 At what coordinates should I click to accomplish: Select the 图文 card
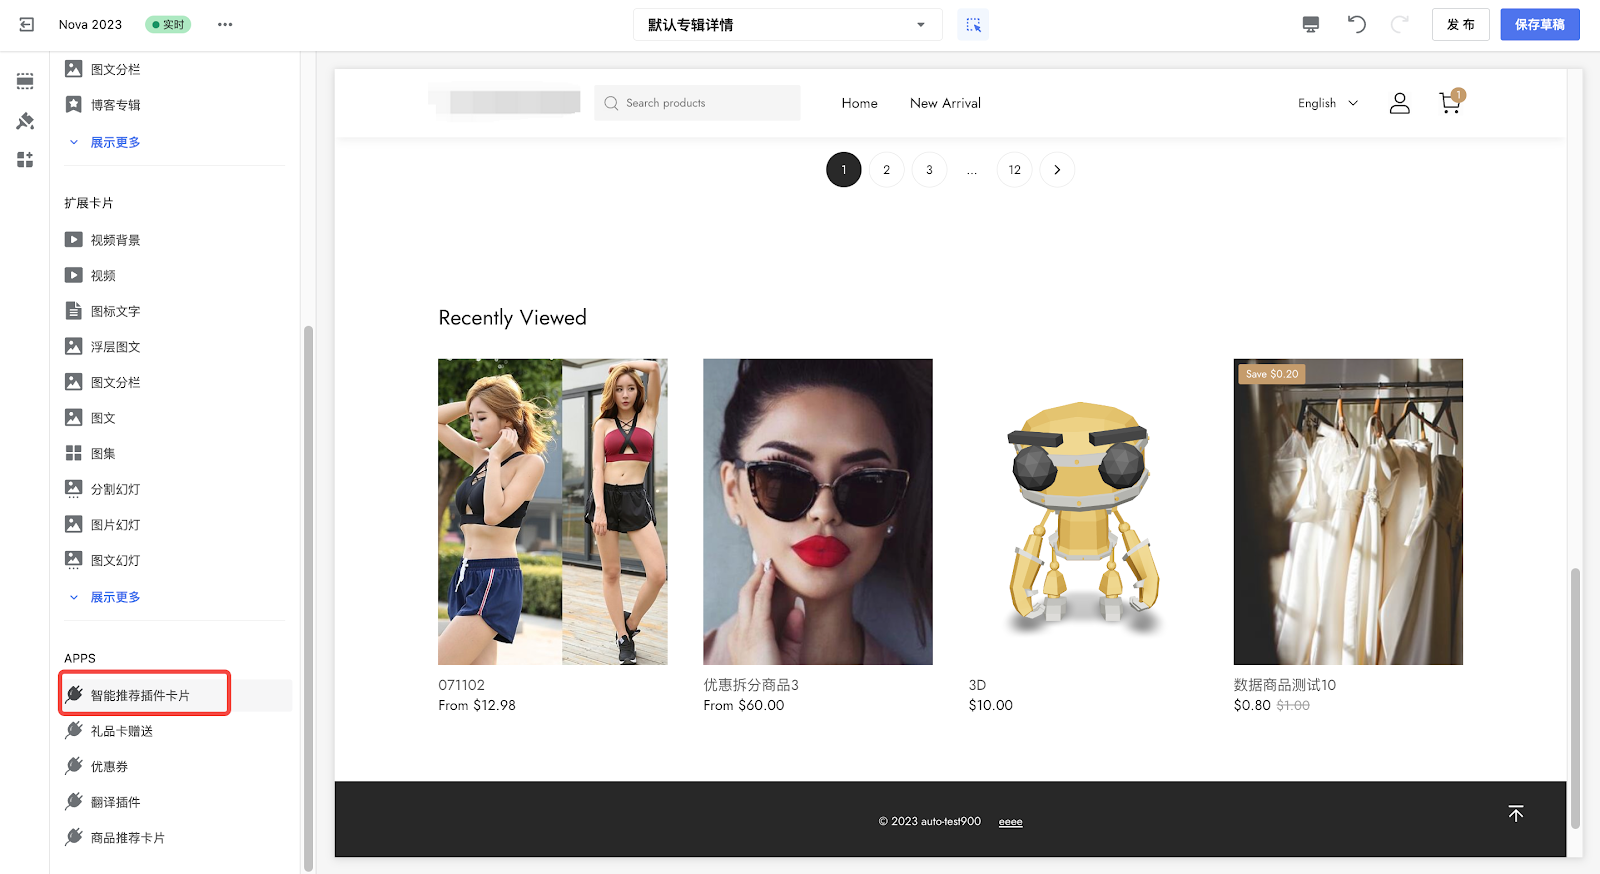click(90, 418)
